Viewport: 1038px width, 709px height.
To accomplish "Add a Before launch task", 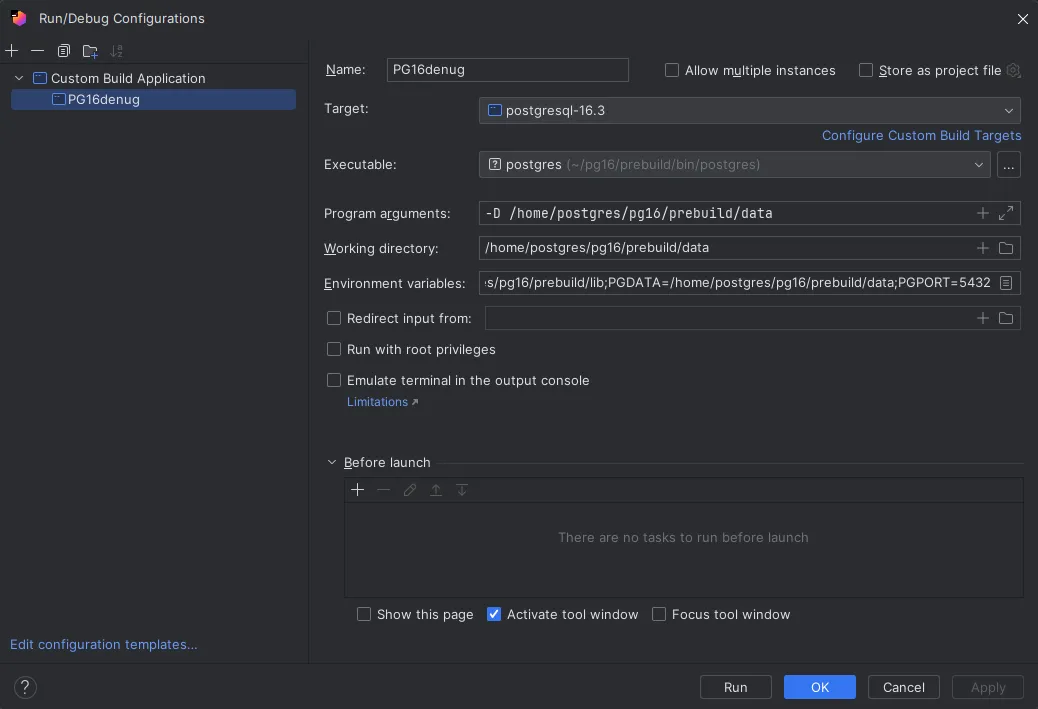I will coord(357,490).
